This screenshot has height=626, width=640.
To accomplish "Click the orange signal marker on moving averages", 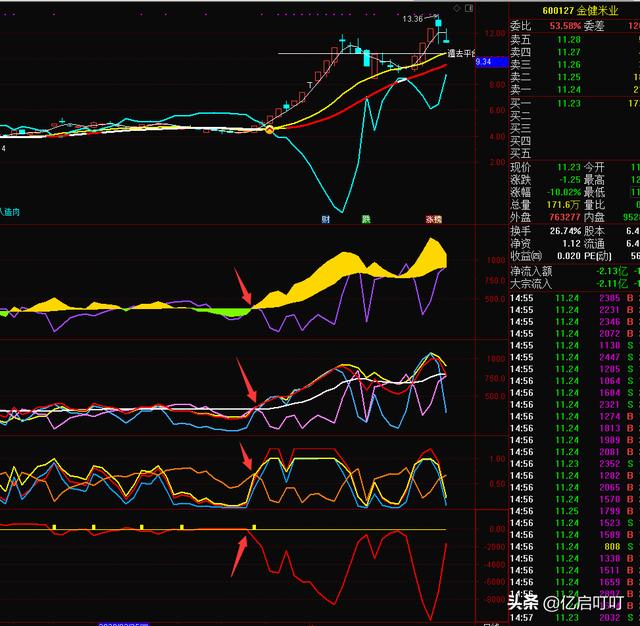I will (269, 130).
